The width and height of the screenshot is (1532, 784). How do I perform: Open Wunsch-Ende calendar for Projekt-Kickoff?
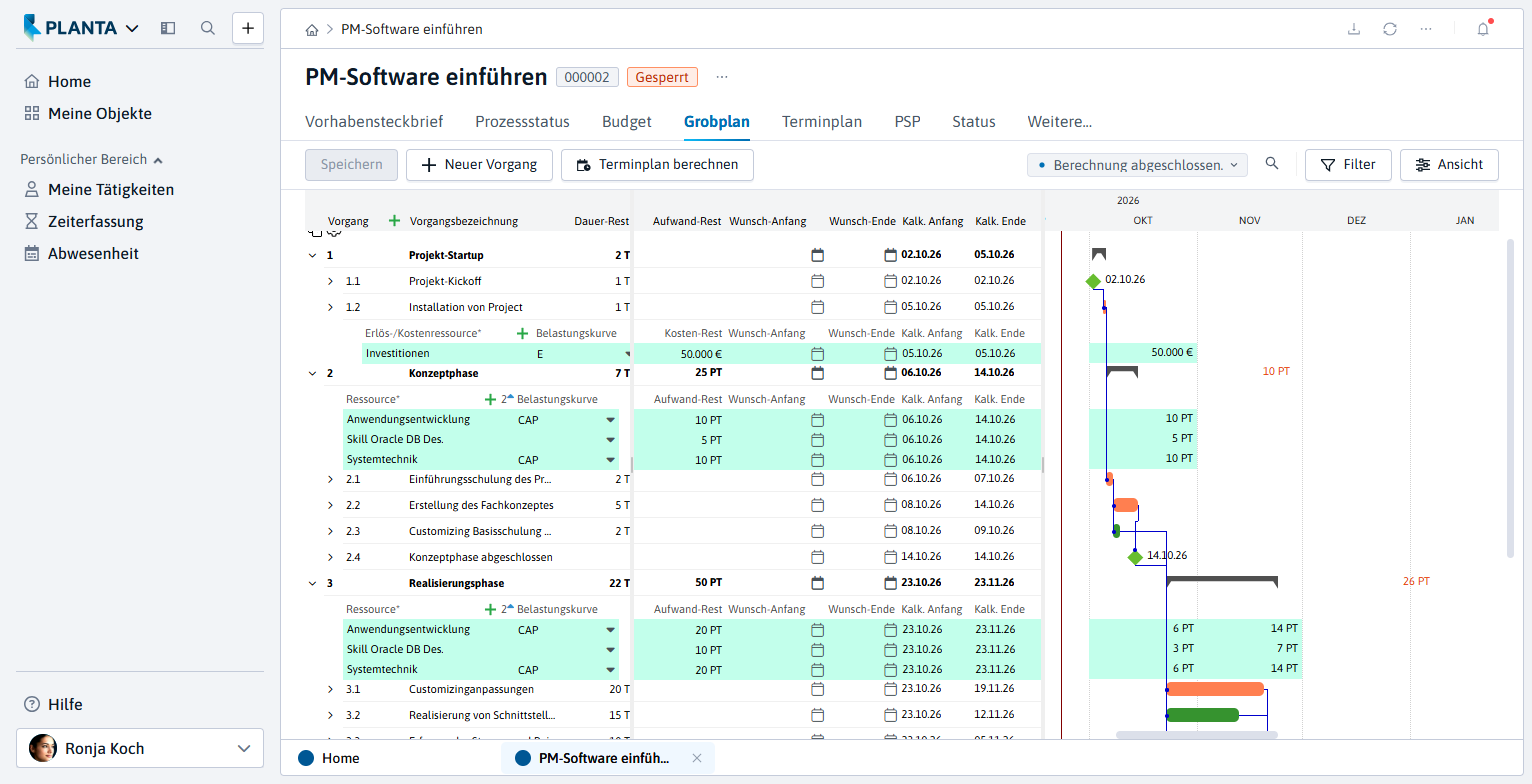[x=891, y=281]
